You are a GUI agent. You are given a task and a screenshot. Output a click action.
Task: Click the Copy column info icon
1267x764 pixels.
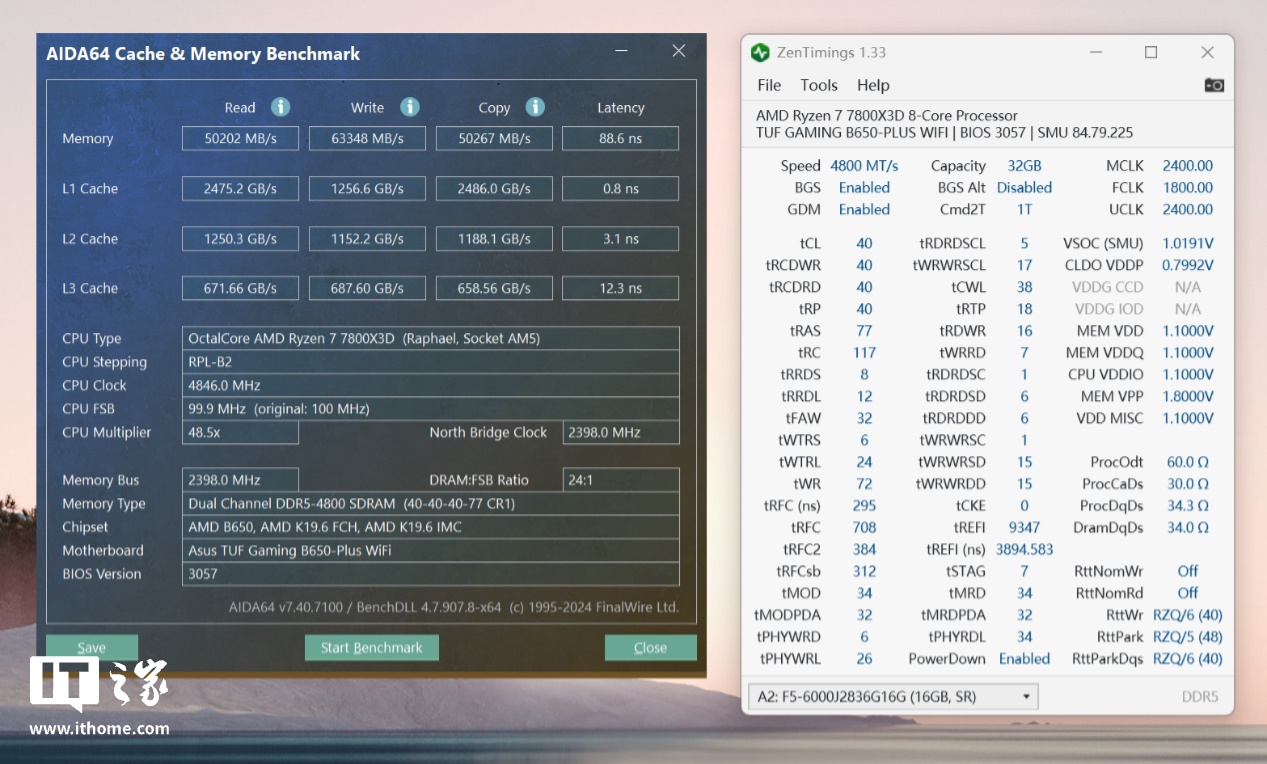coord(536,107)
